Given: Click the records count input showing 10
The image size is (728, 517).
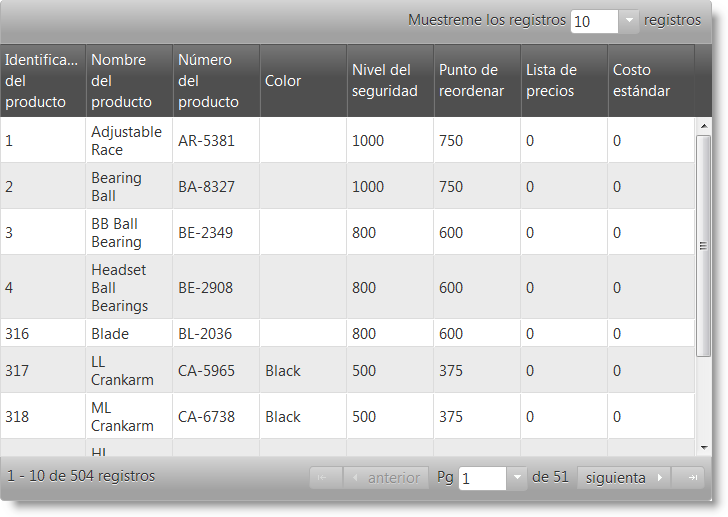Looking at the screenshot, I should pyautogui.click(x=593, y=21).
